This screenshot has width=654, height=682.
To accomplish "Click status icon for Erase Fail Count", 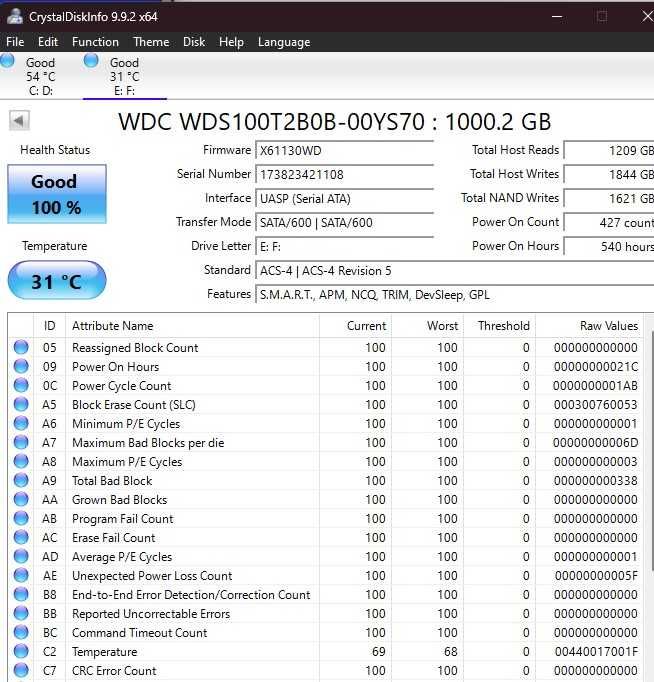I will pyautogui.click(x=21, y=537).
